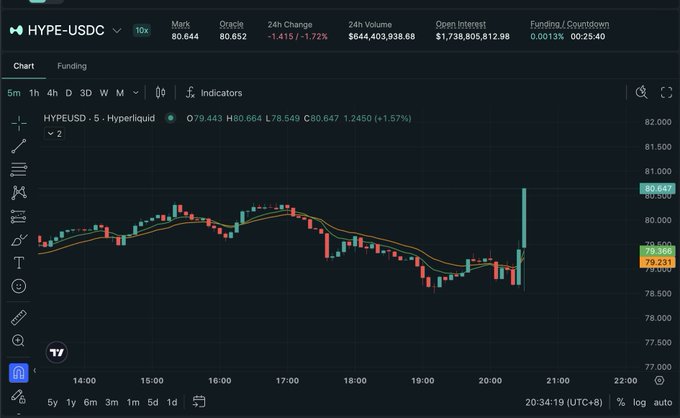Set the date range to 6m

point(90,402)
